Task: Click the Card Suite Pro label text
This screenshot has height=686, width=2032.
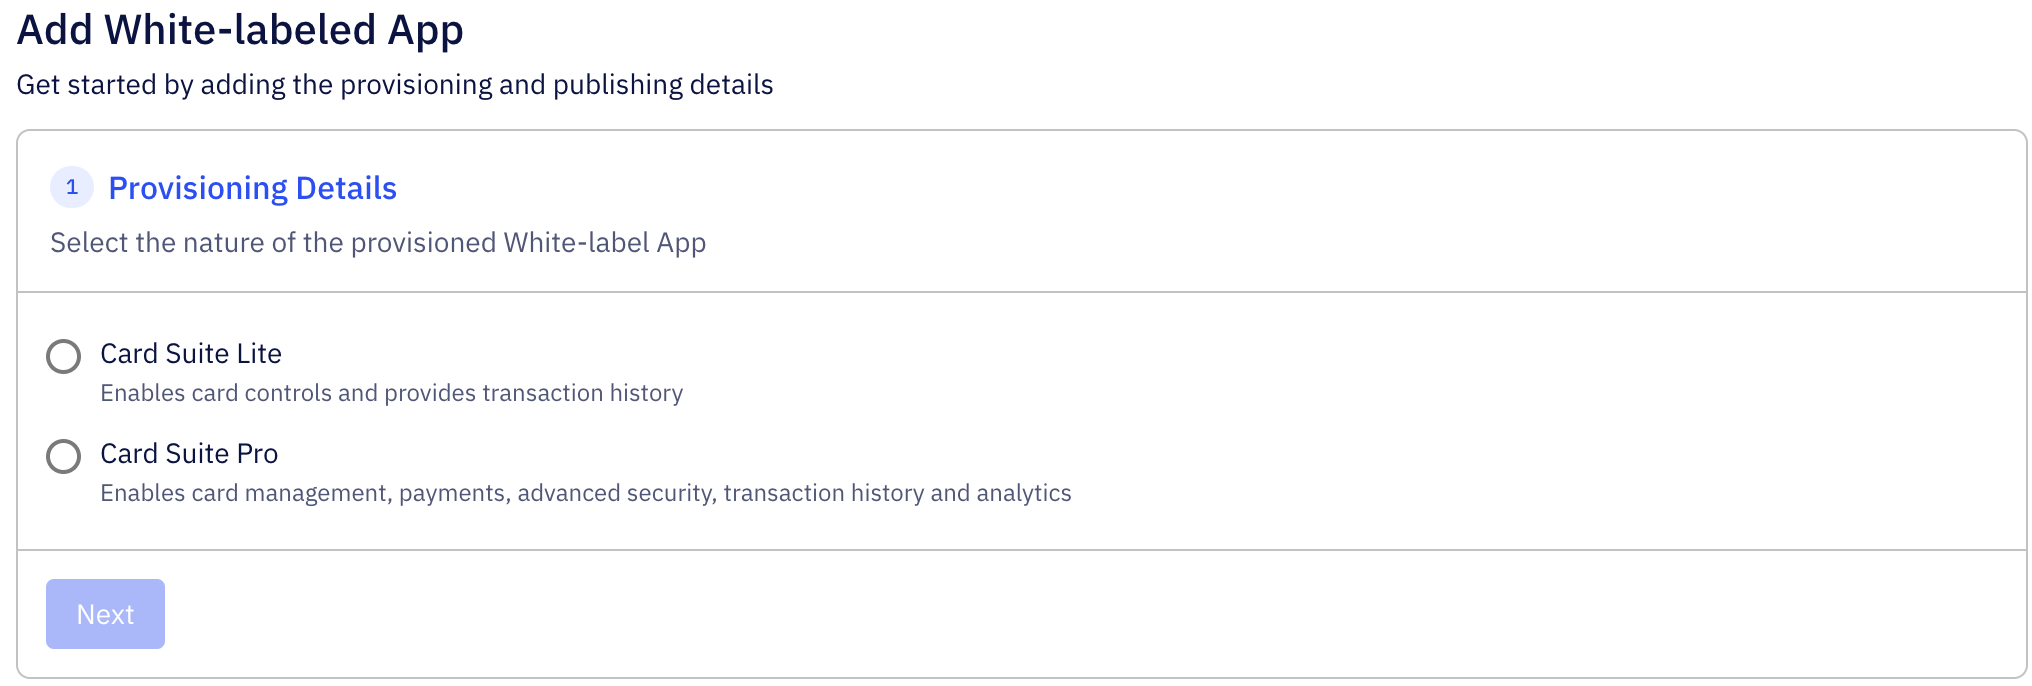Action: (188, 454)
